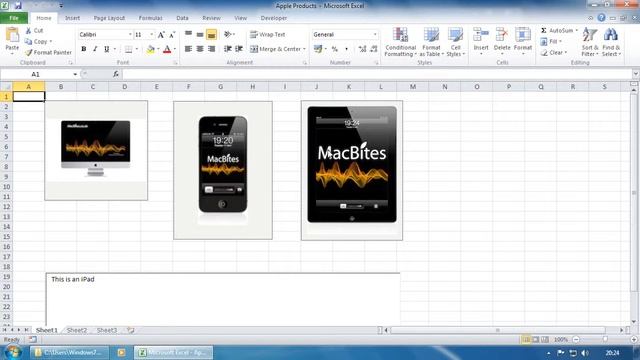Toggle Italic formatting

[x=95, y=49]
